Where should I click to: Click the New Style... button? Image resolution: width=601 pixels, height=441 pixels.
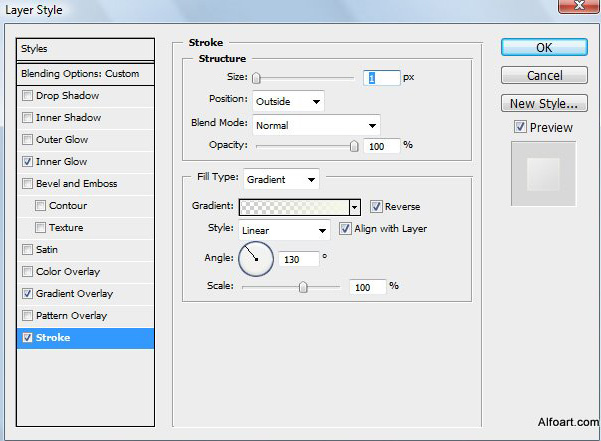[x=544, y=103]
